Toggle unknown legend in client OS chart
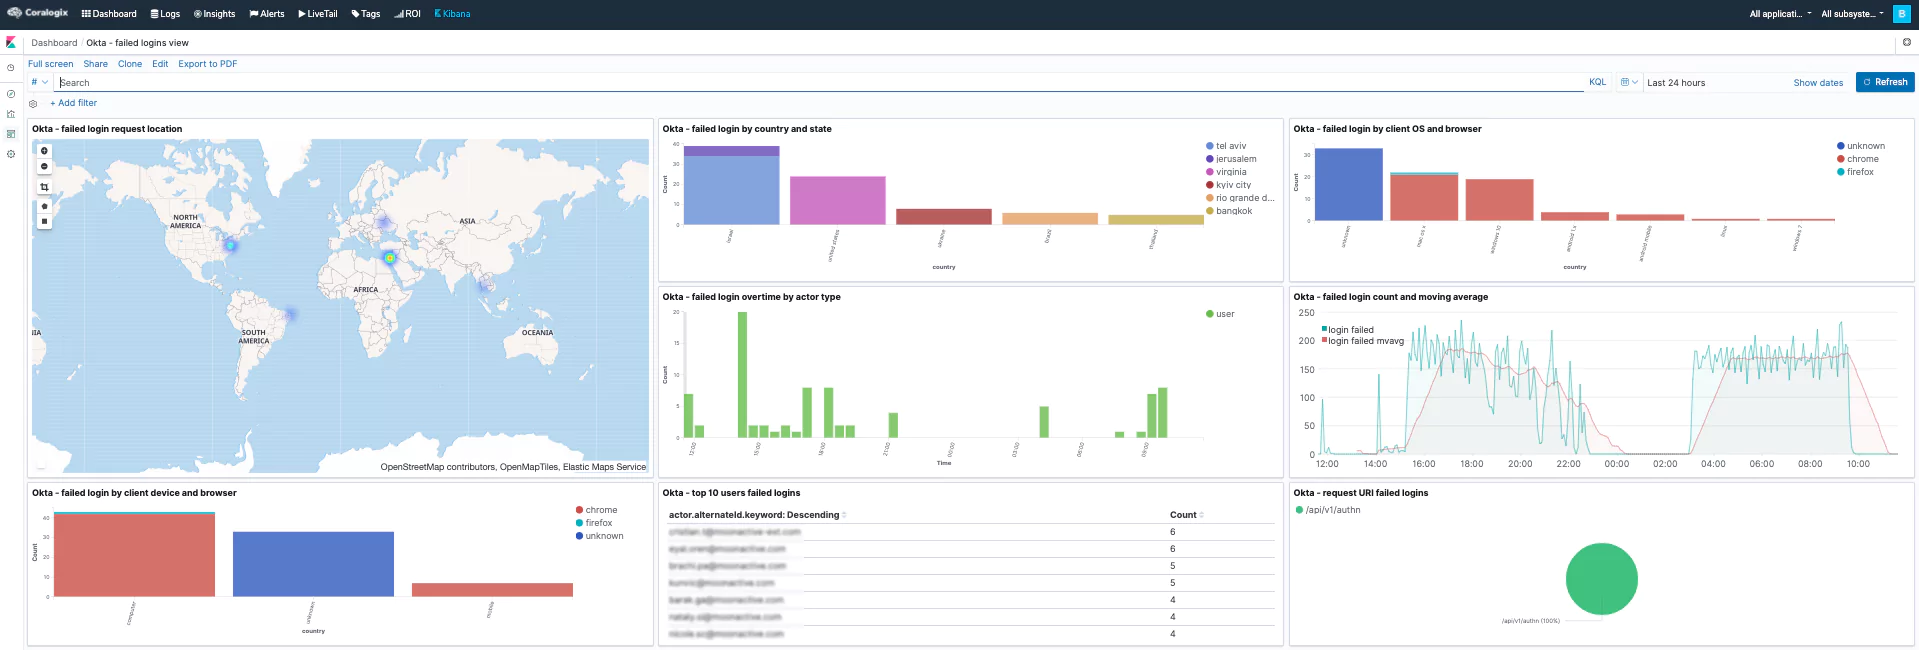1919x650 pixels. coord(1861,146)
